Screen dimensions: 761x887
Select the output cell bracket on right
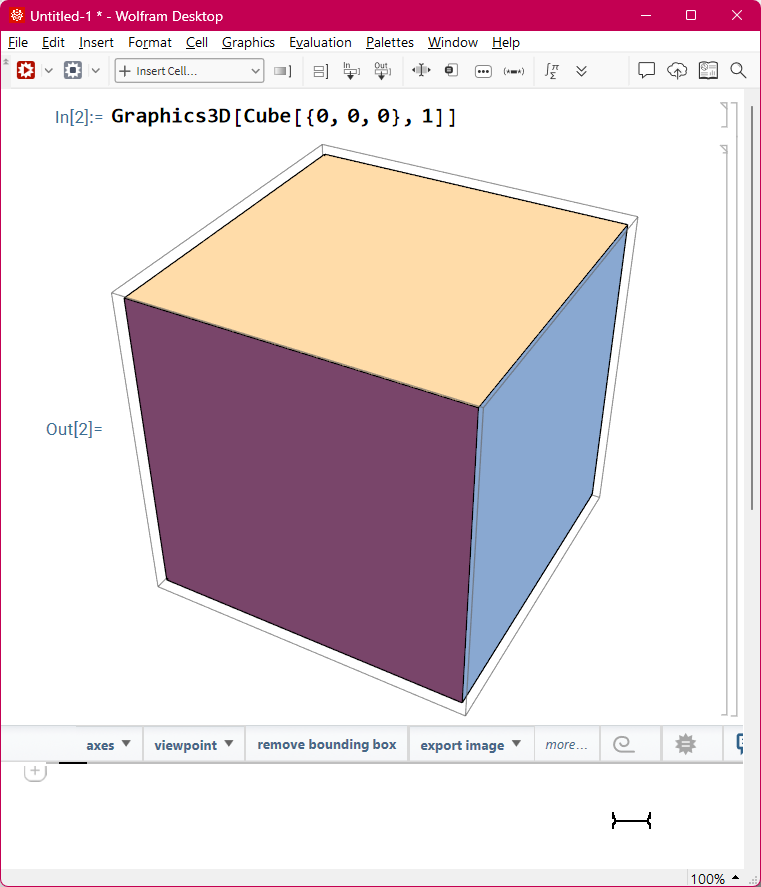[x=725, y=430]
